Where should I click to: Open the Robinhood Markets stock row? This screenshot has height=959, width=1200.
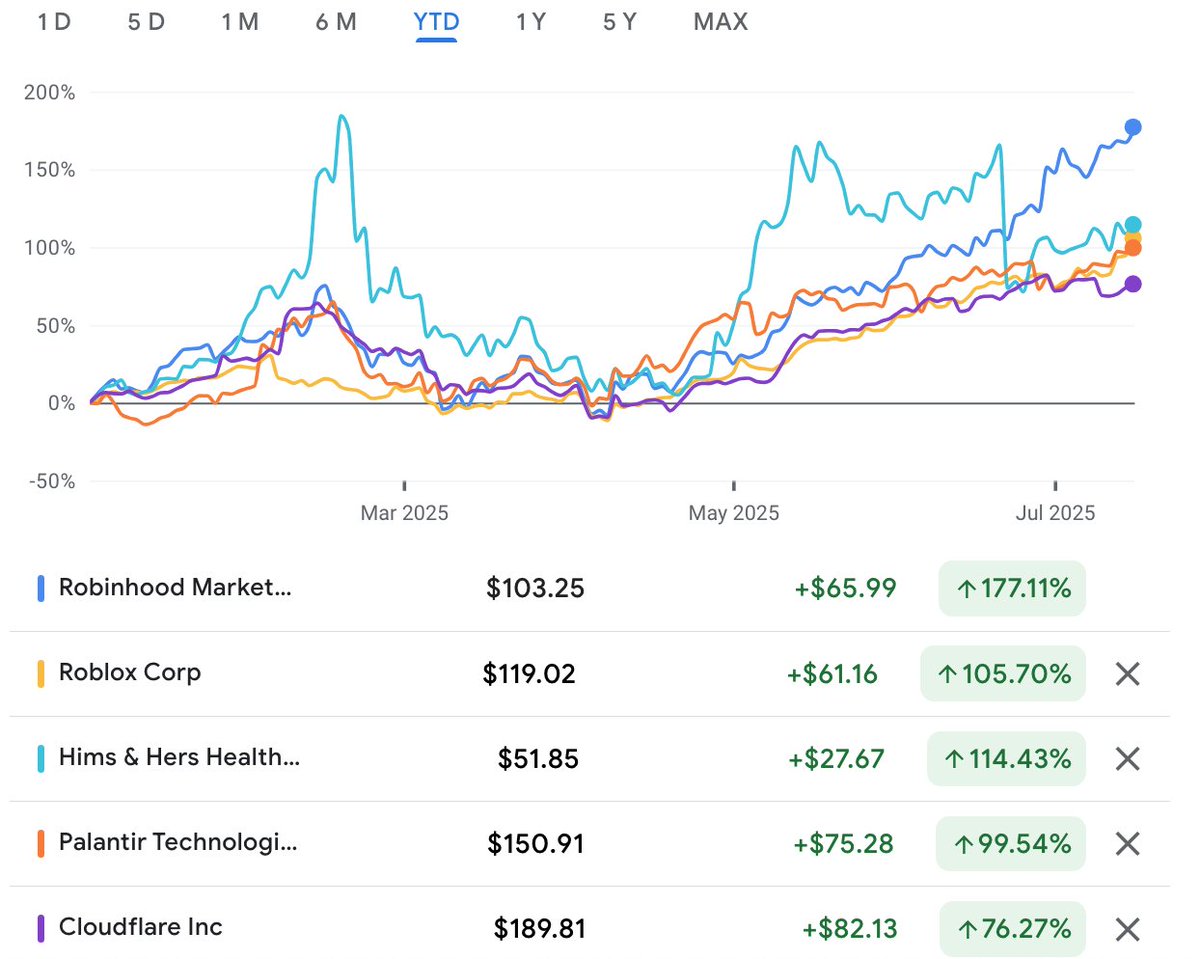590,588
